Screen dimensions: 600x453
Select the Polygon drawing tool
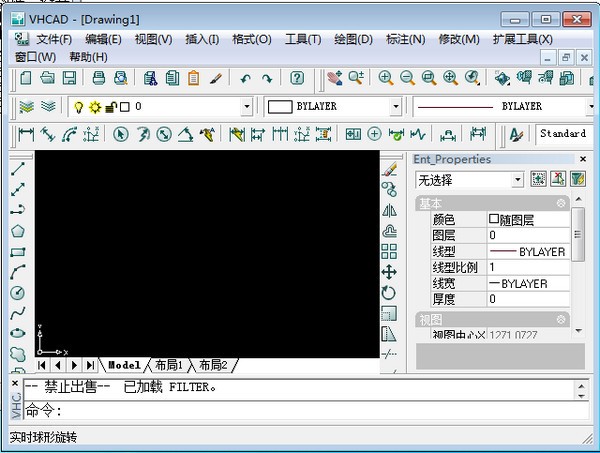point(17,230)
